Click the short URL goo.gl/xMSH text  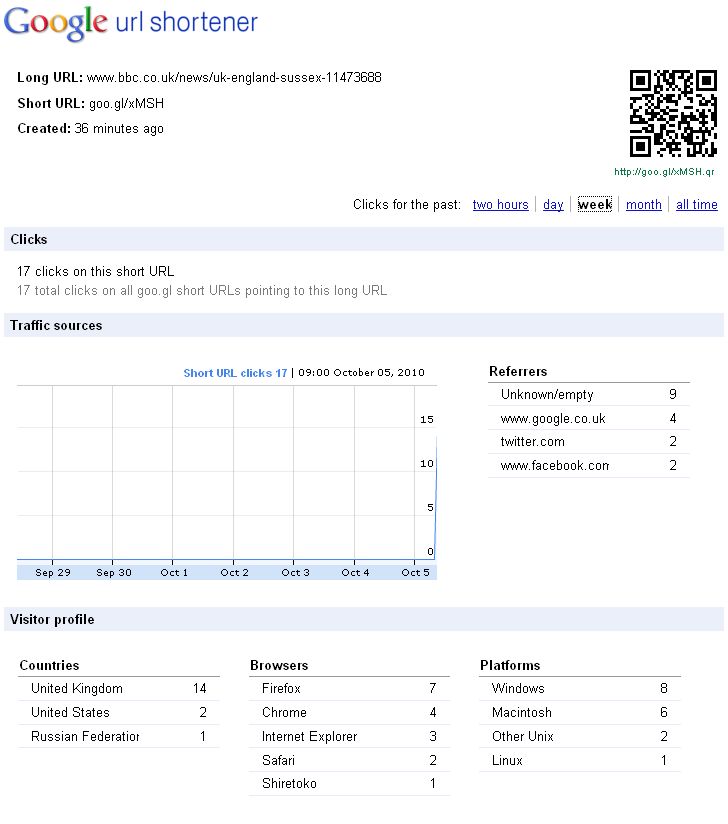(126, 104)
